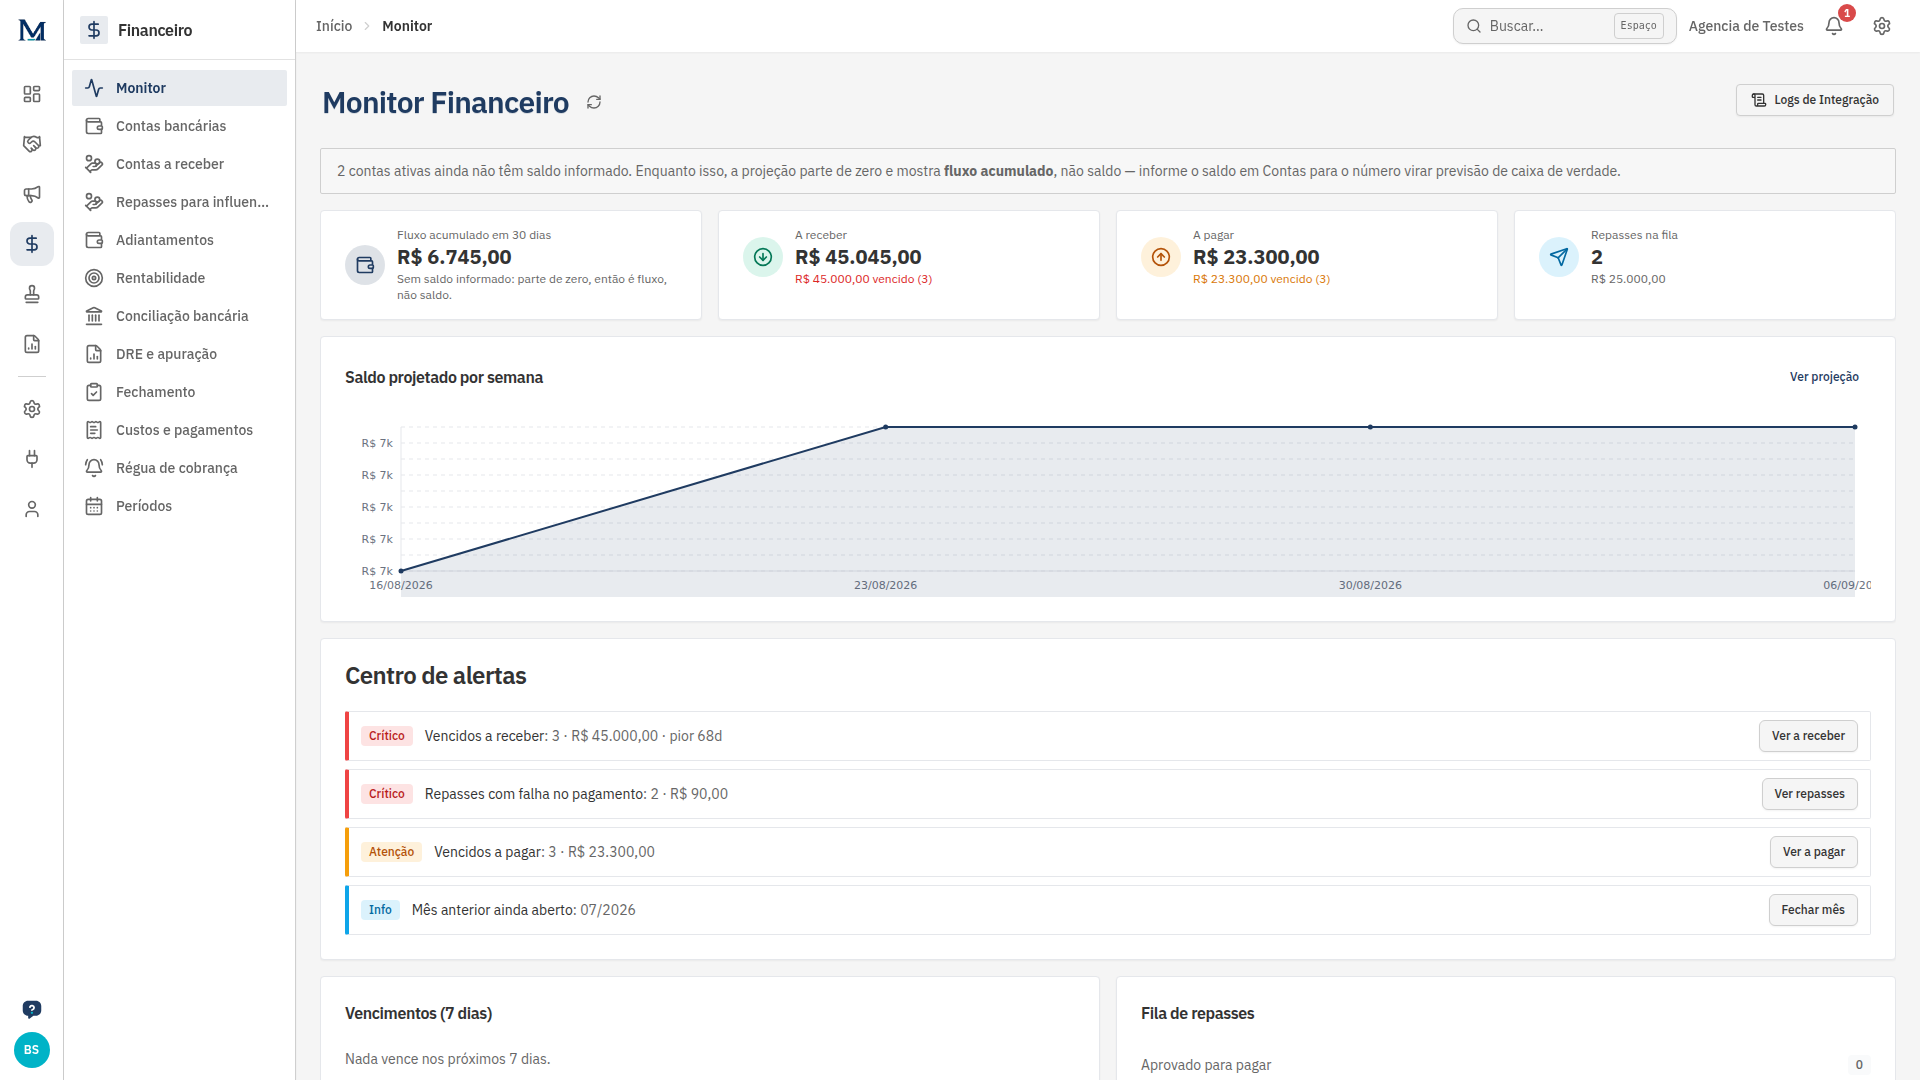The image size is (1920, 1080).
Task: Click the Ver repasses button
Action: (x=1809, y=794)
